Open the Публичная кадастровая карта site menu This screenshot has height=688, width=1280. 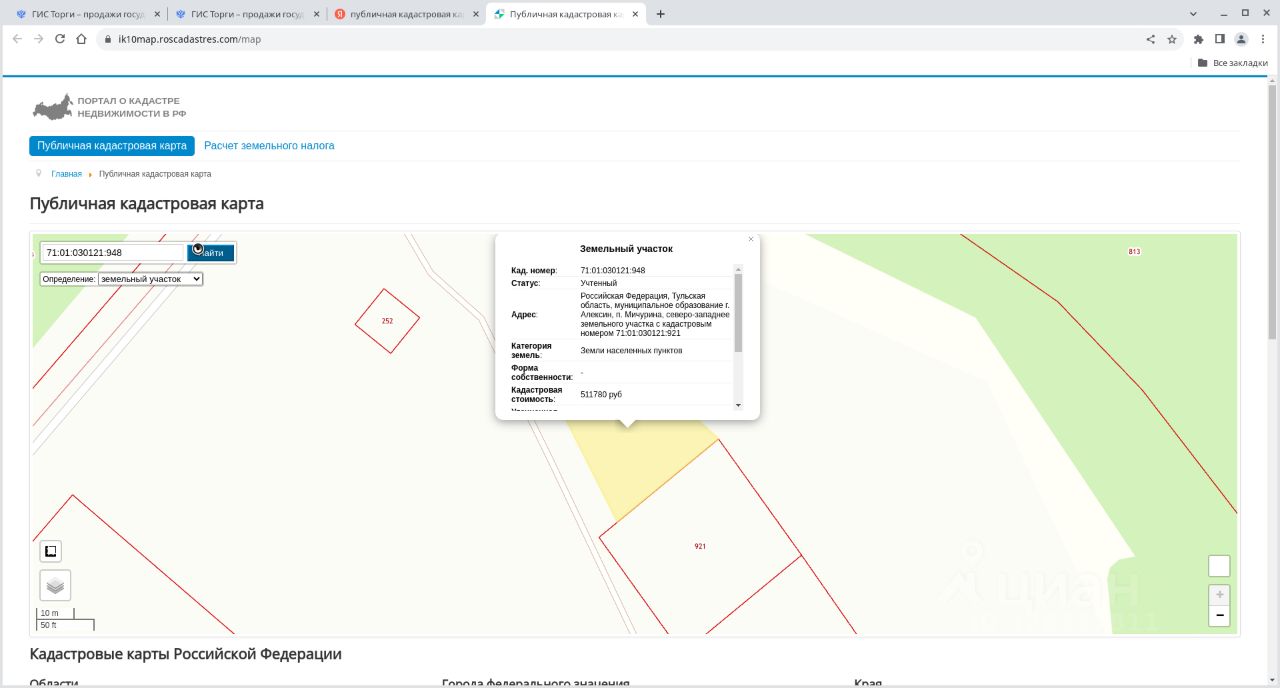coord(112,146)
